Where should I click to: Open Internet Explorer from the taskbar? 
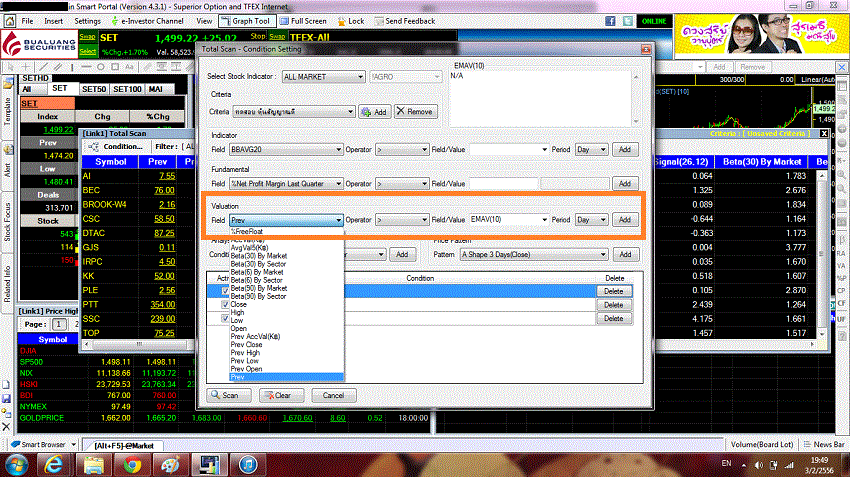click(x=54, y=465)
